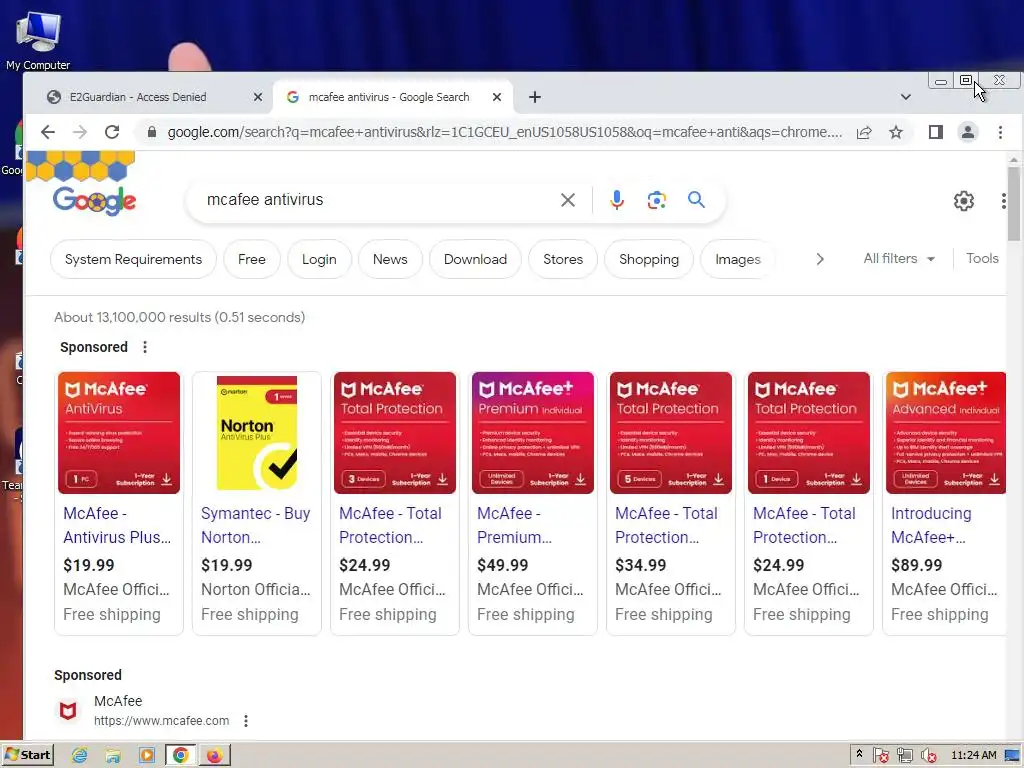Click the share page icon in address bar

coord(864,133)
